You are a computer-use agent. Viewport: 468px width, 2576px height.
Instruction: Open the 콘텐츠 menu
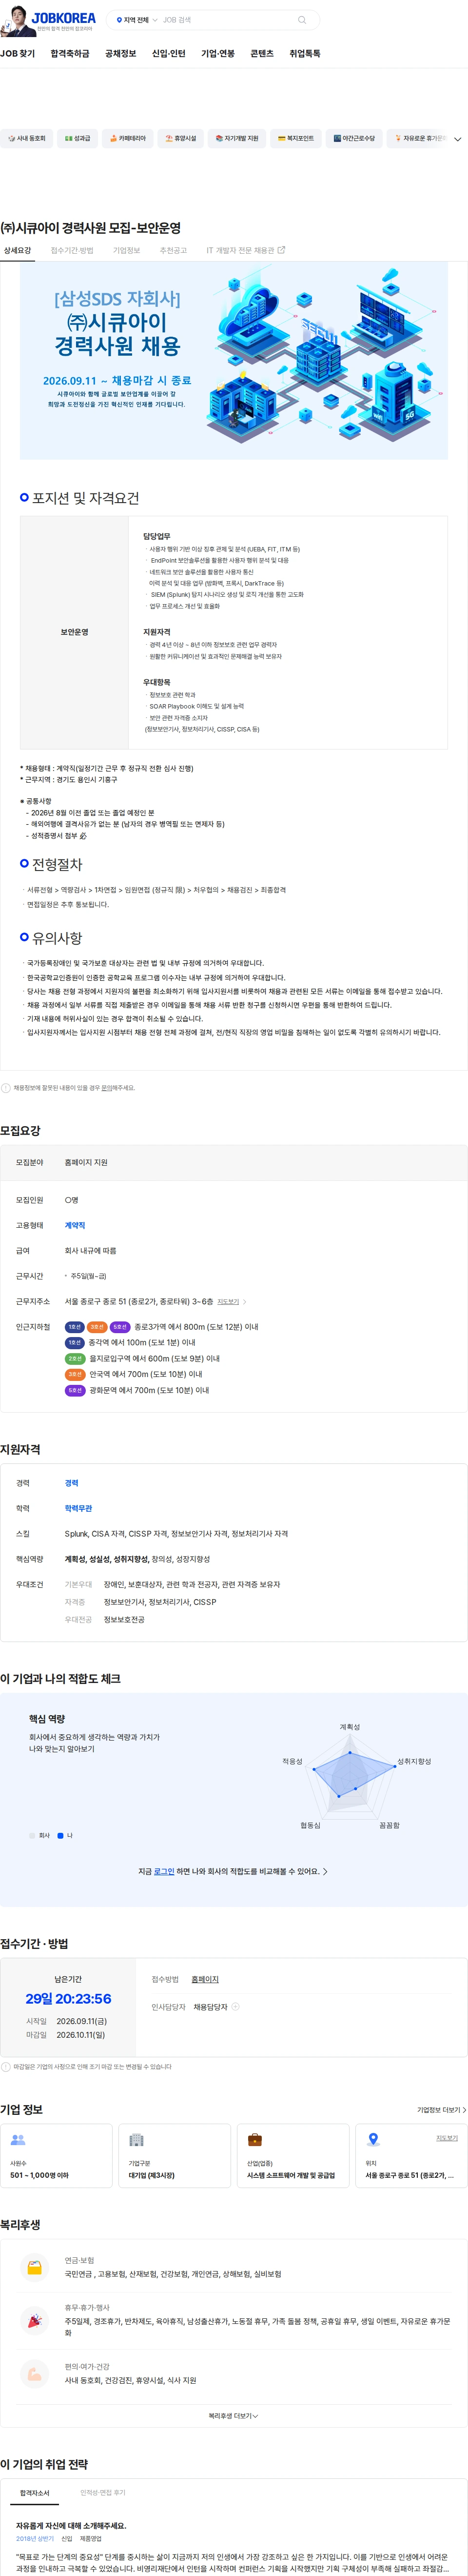(x=262, y=54)
